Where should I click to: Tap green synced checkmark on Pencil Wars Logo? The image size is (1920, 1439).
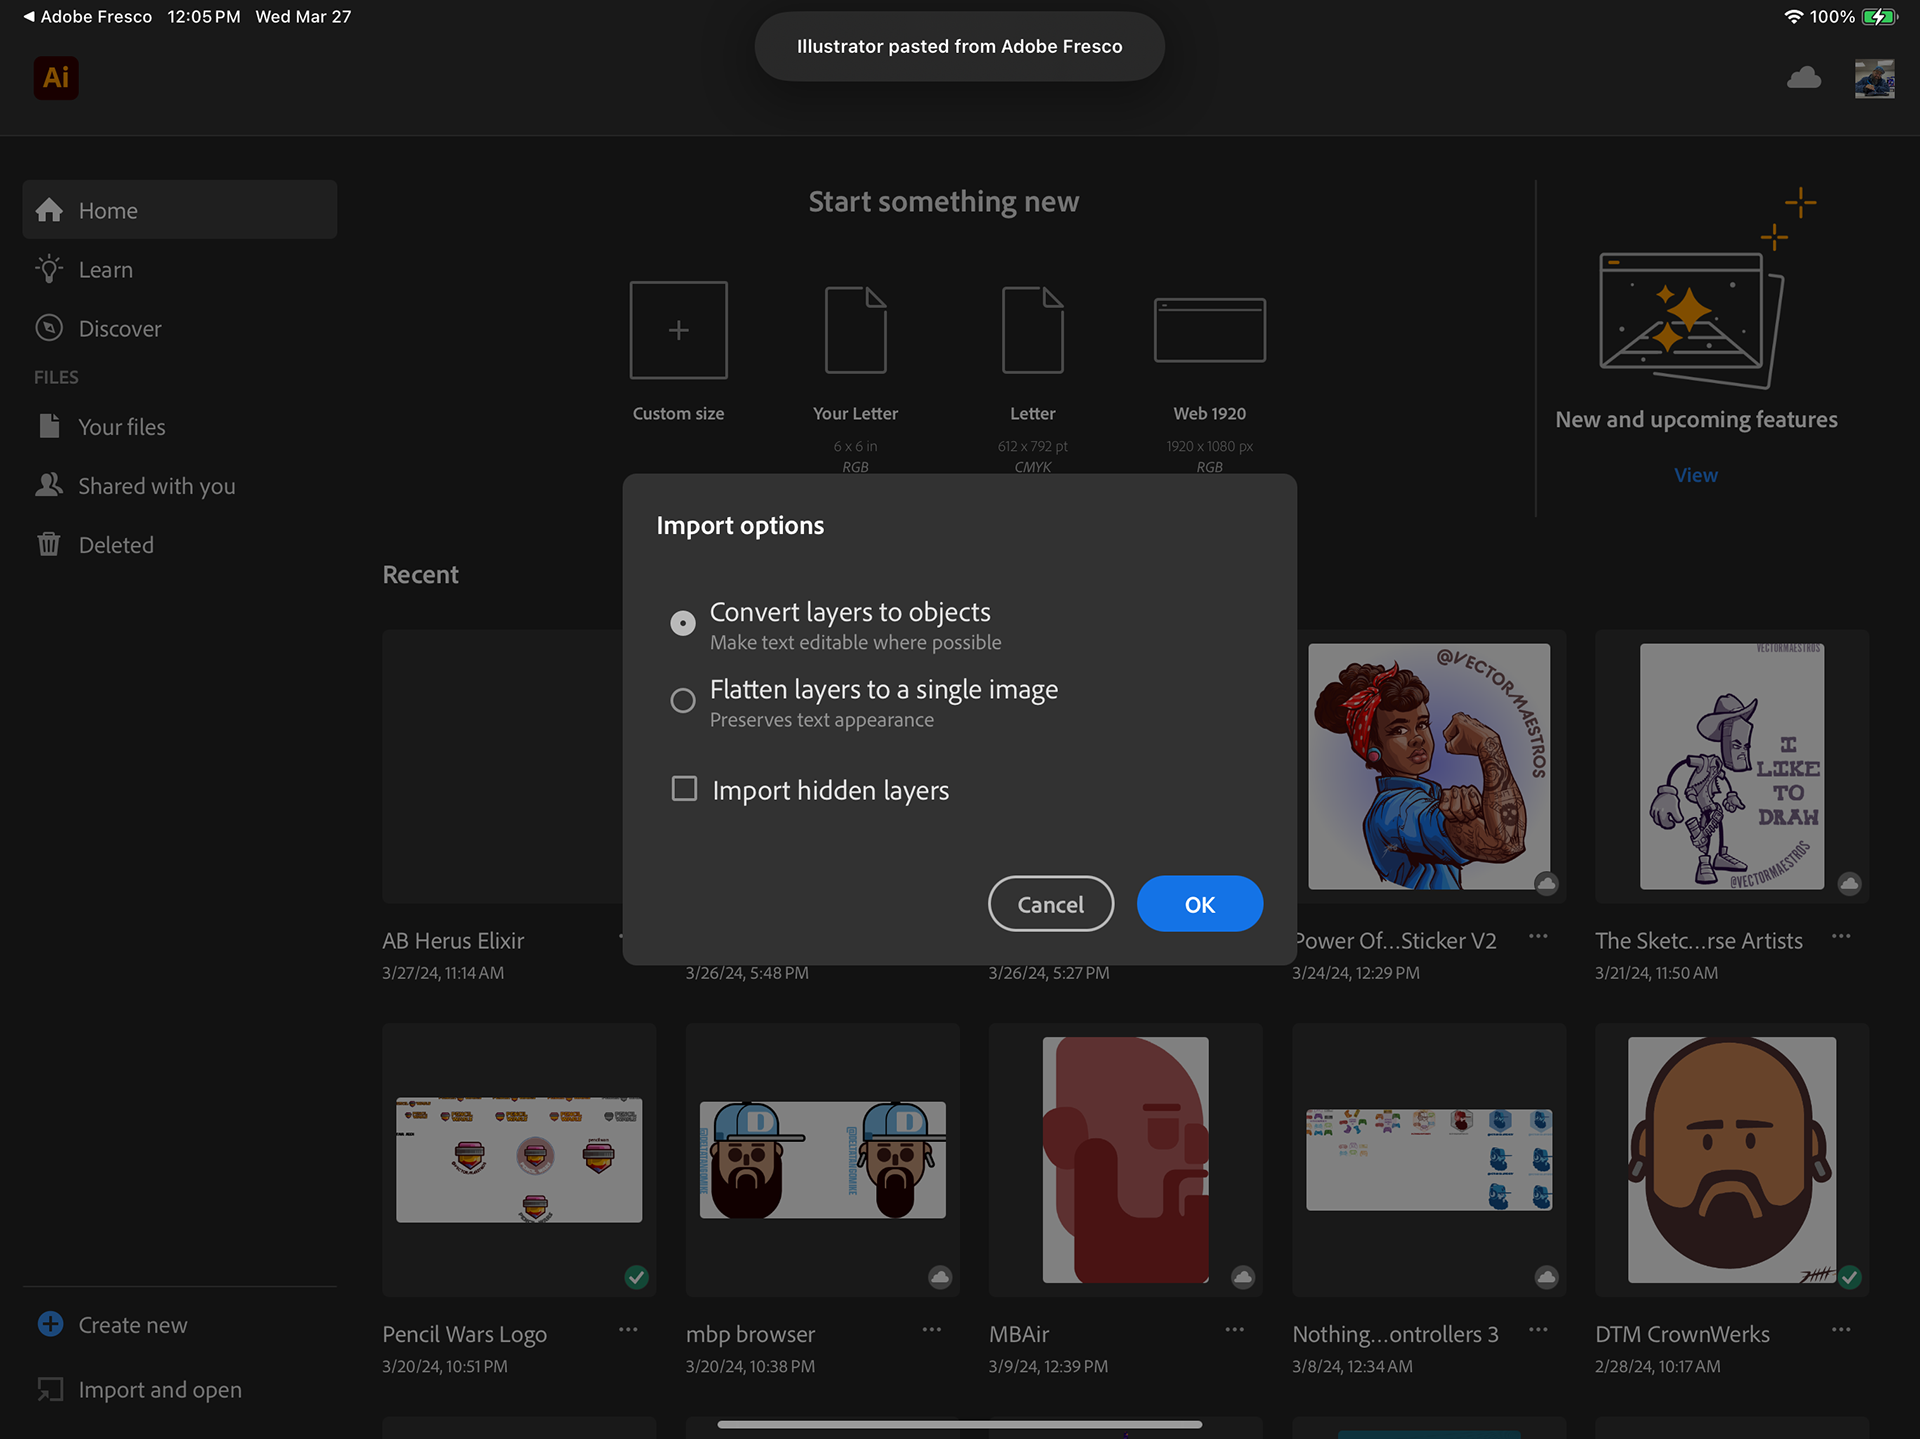636,1277
